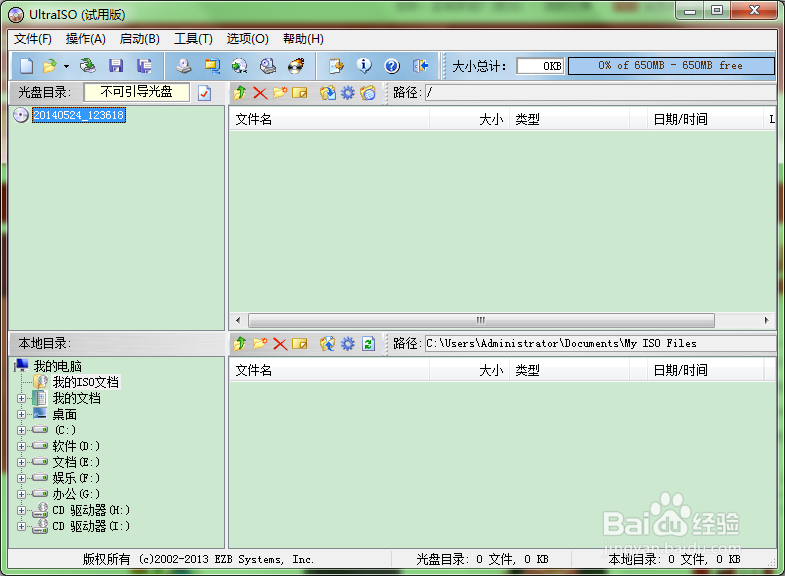Create new folder in local directory toolbar
Image resolution: width=785 pixels, height=576 pixels.
point(260,343)
